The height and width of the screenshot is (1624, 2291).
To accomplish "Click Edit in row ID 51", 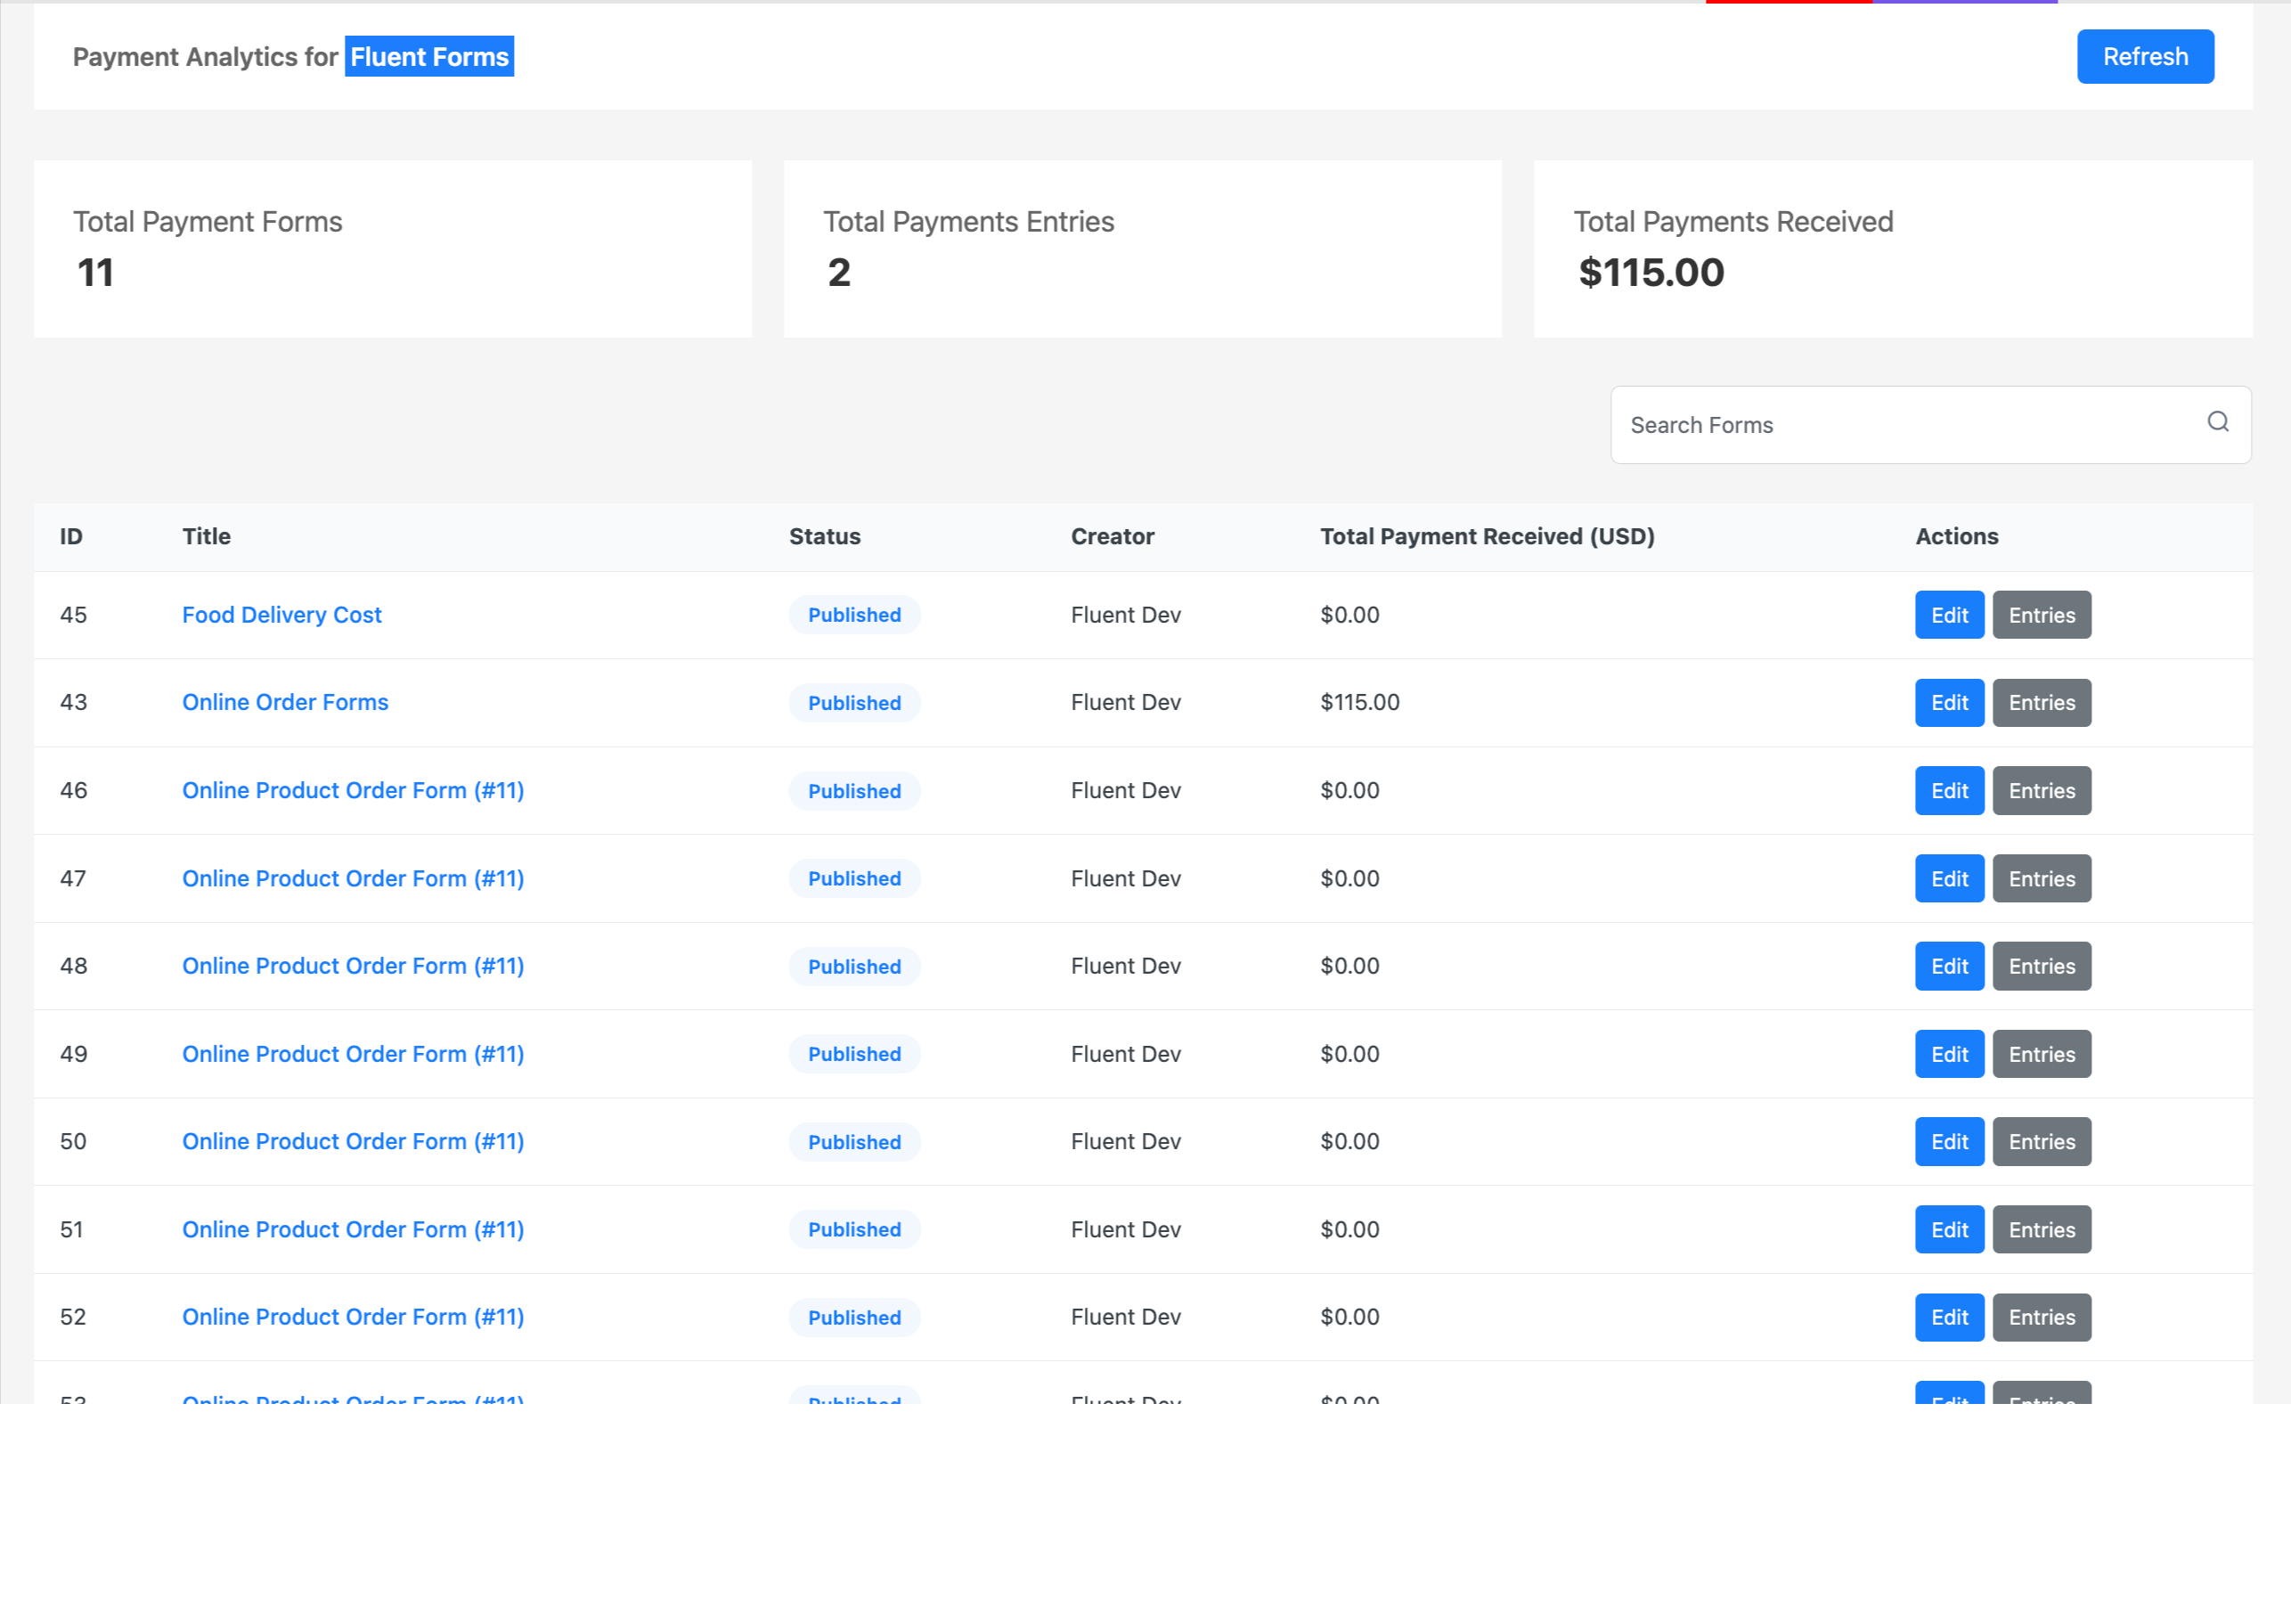I will [1949, 1230].
